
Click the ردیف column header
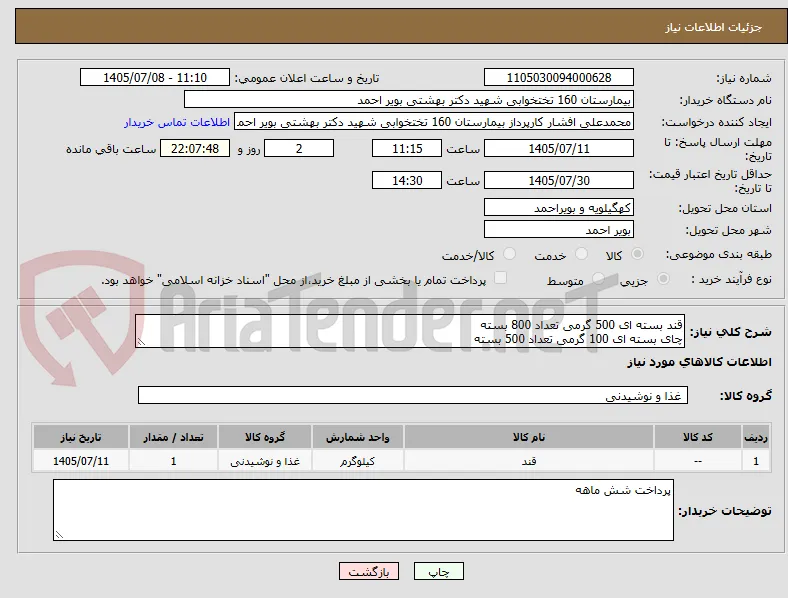756,437
